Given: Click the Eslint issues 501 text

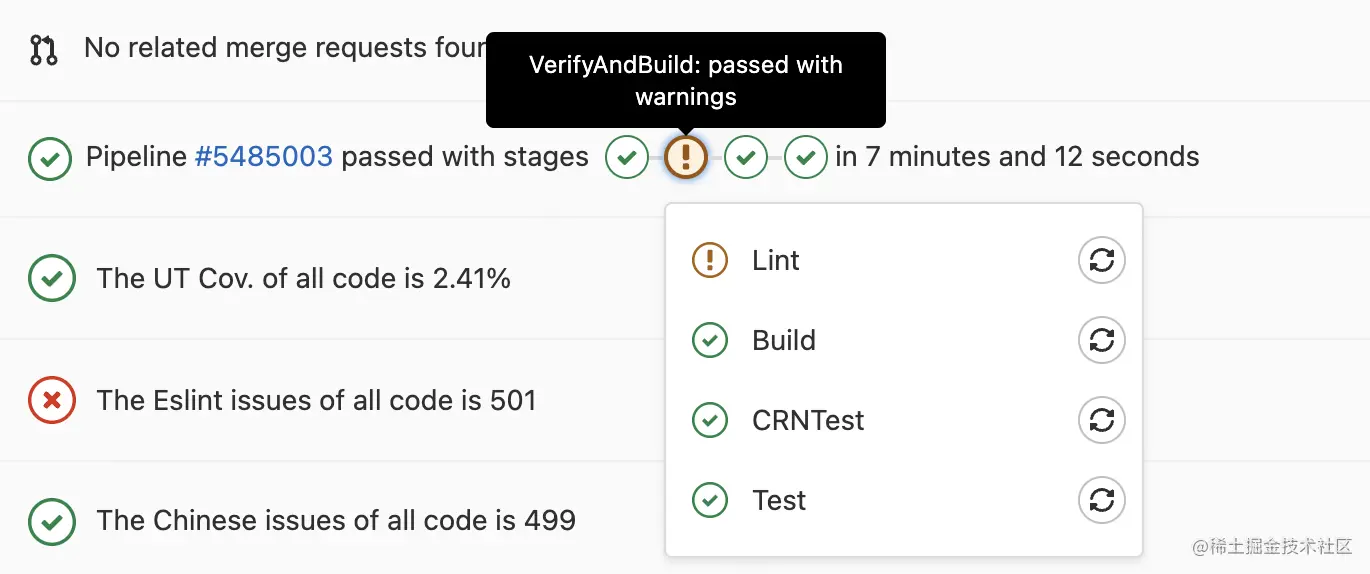Looking at the screenshot, I should coord(317,400).
